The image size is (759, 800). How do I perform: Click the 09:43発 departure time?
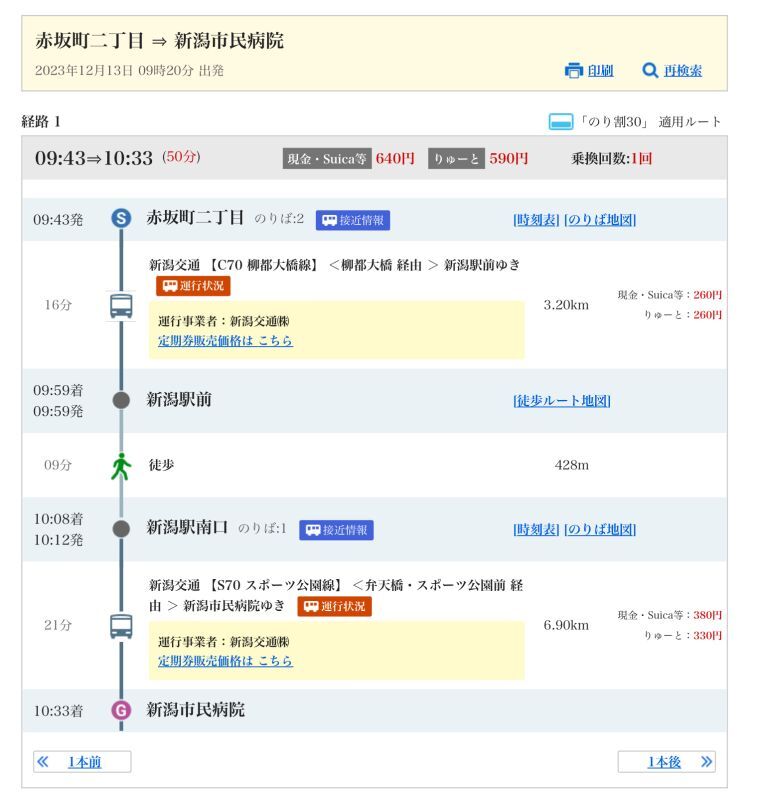pyautogui.click(x=58, y=220)
